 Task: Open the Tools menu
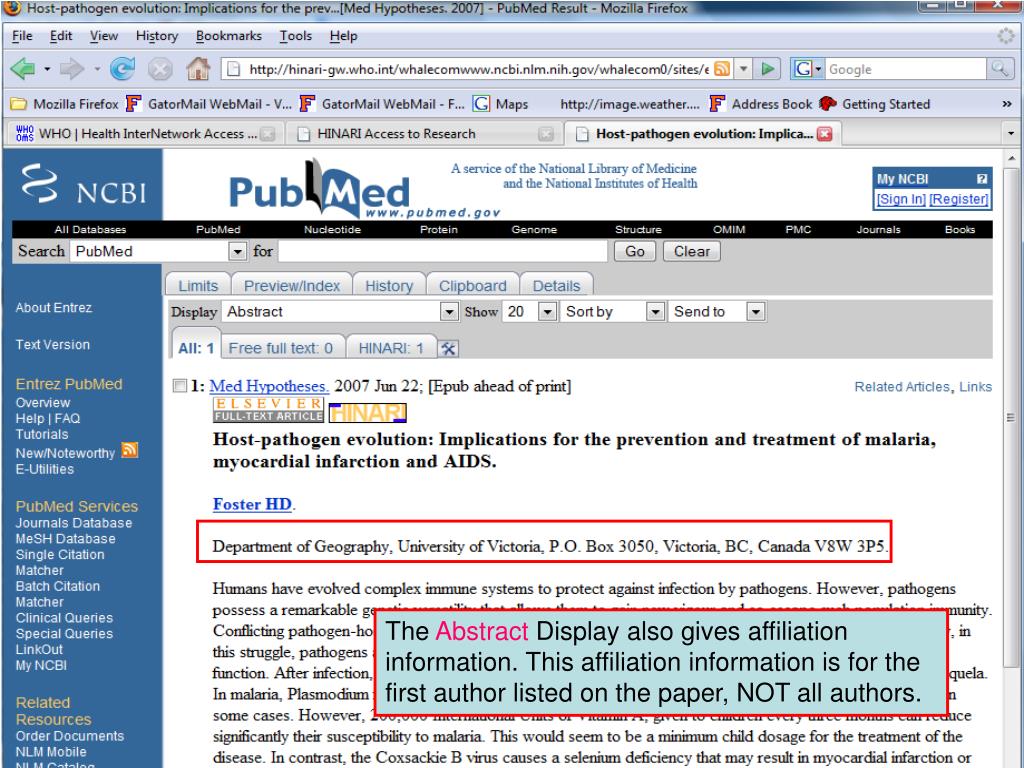[x=296, y=36]
